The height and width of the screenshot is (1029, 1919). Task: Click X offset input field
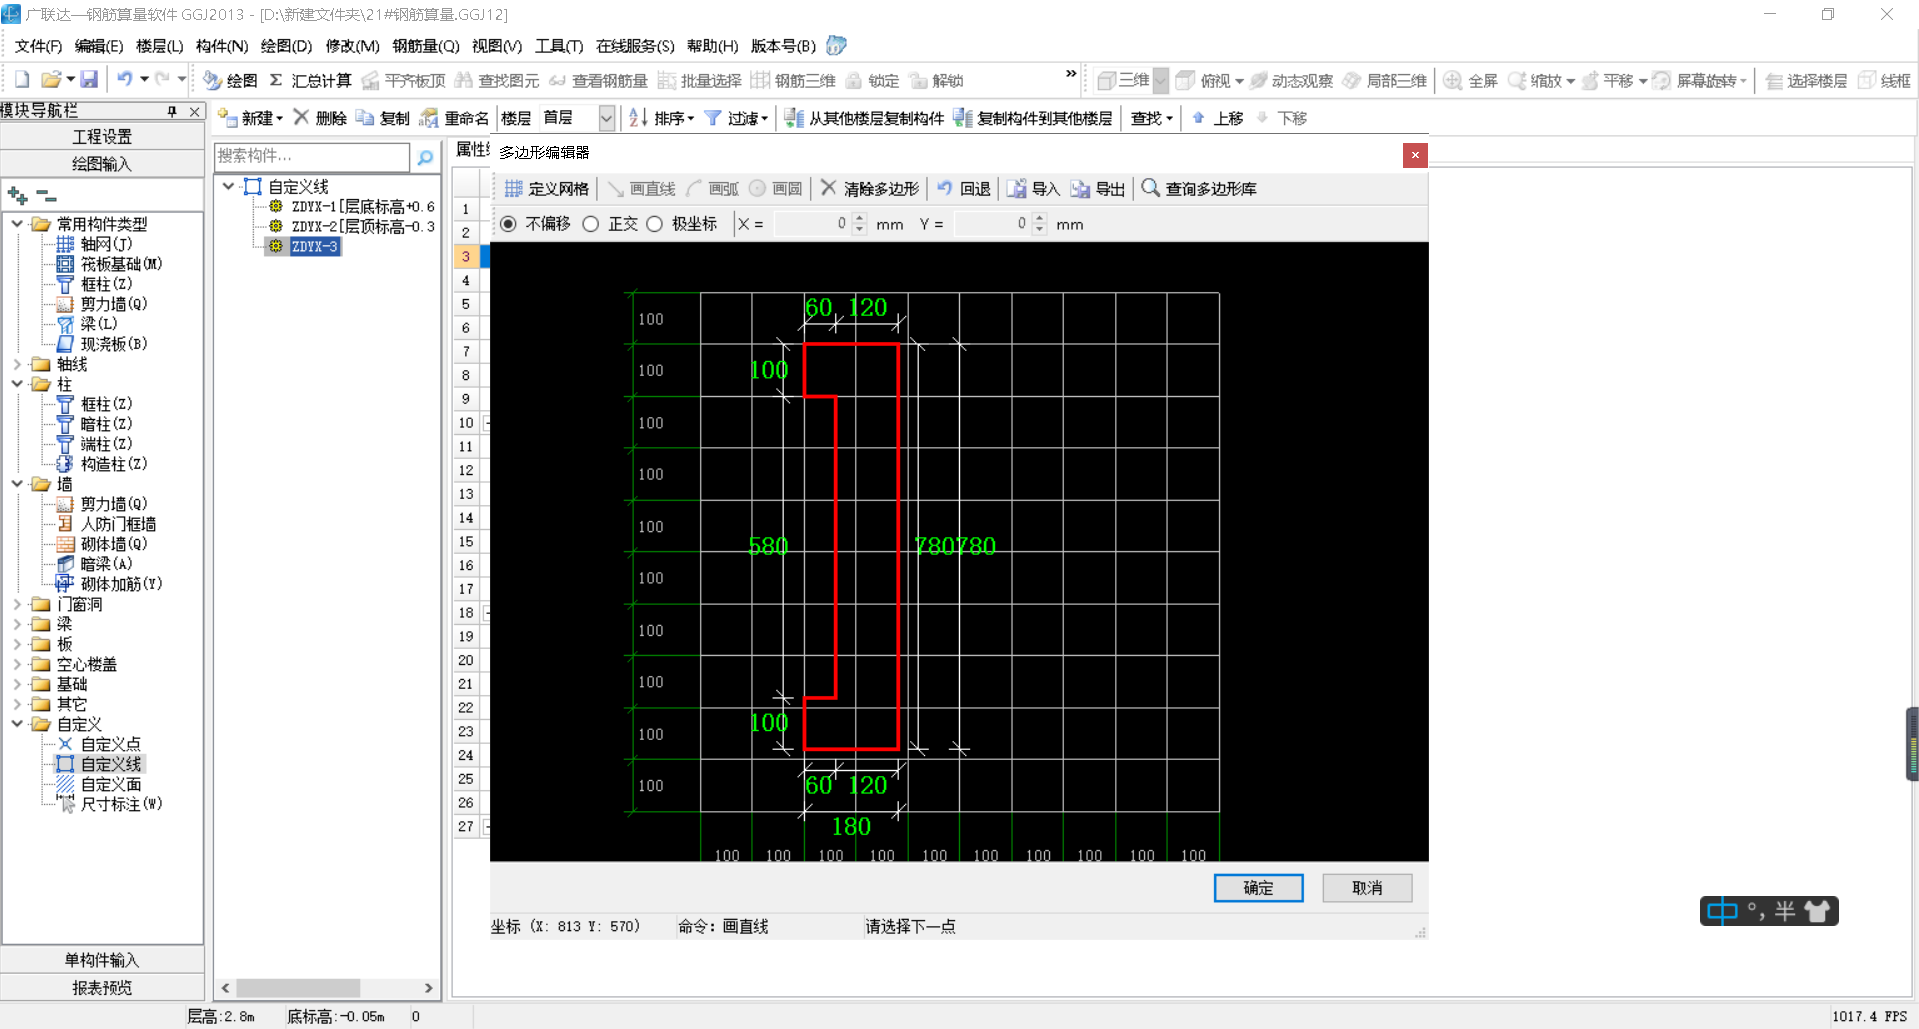pos(811,224)
